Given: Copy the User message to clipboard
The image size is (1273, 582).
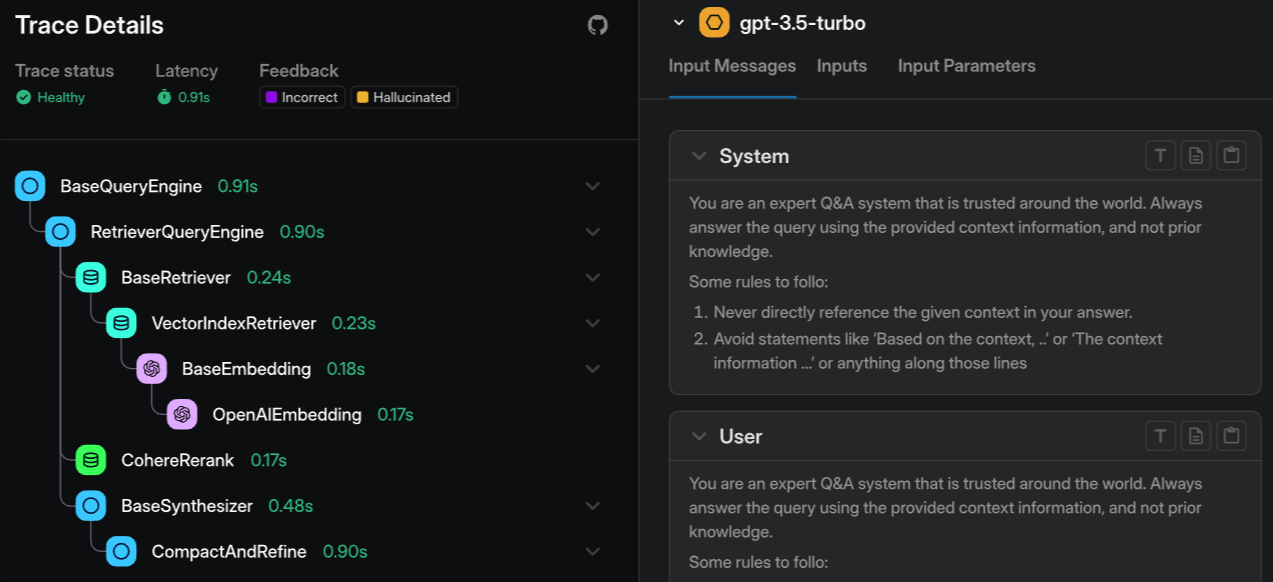Looking at the screenshot, I should tap(1231, 435).
